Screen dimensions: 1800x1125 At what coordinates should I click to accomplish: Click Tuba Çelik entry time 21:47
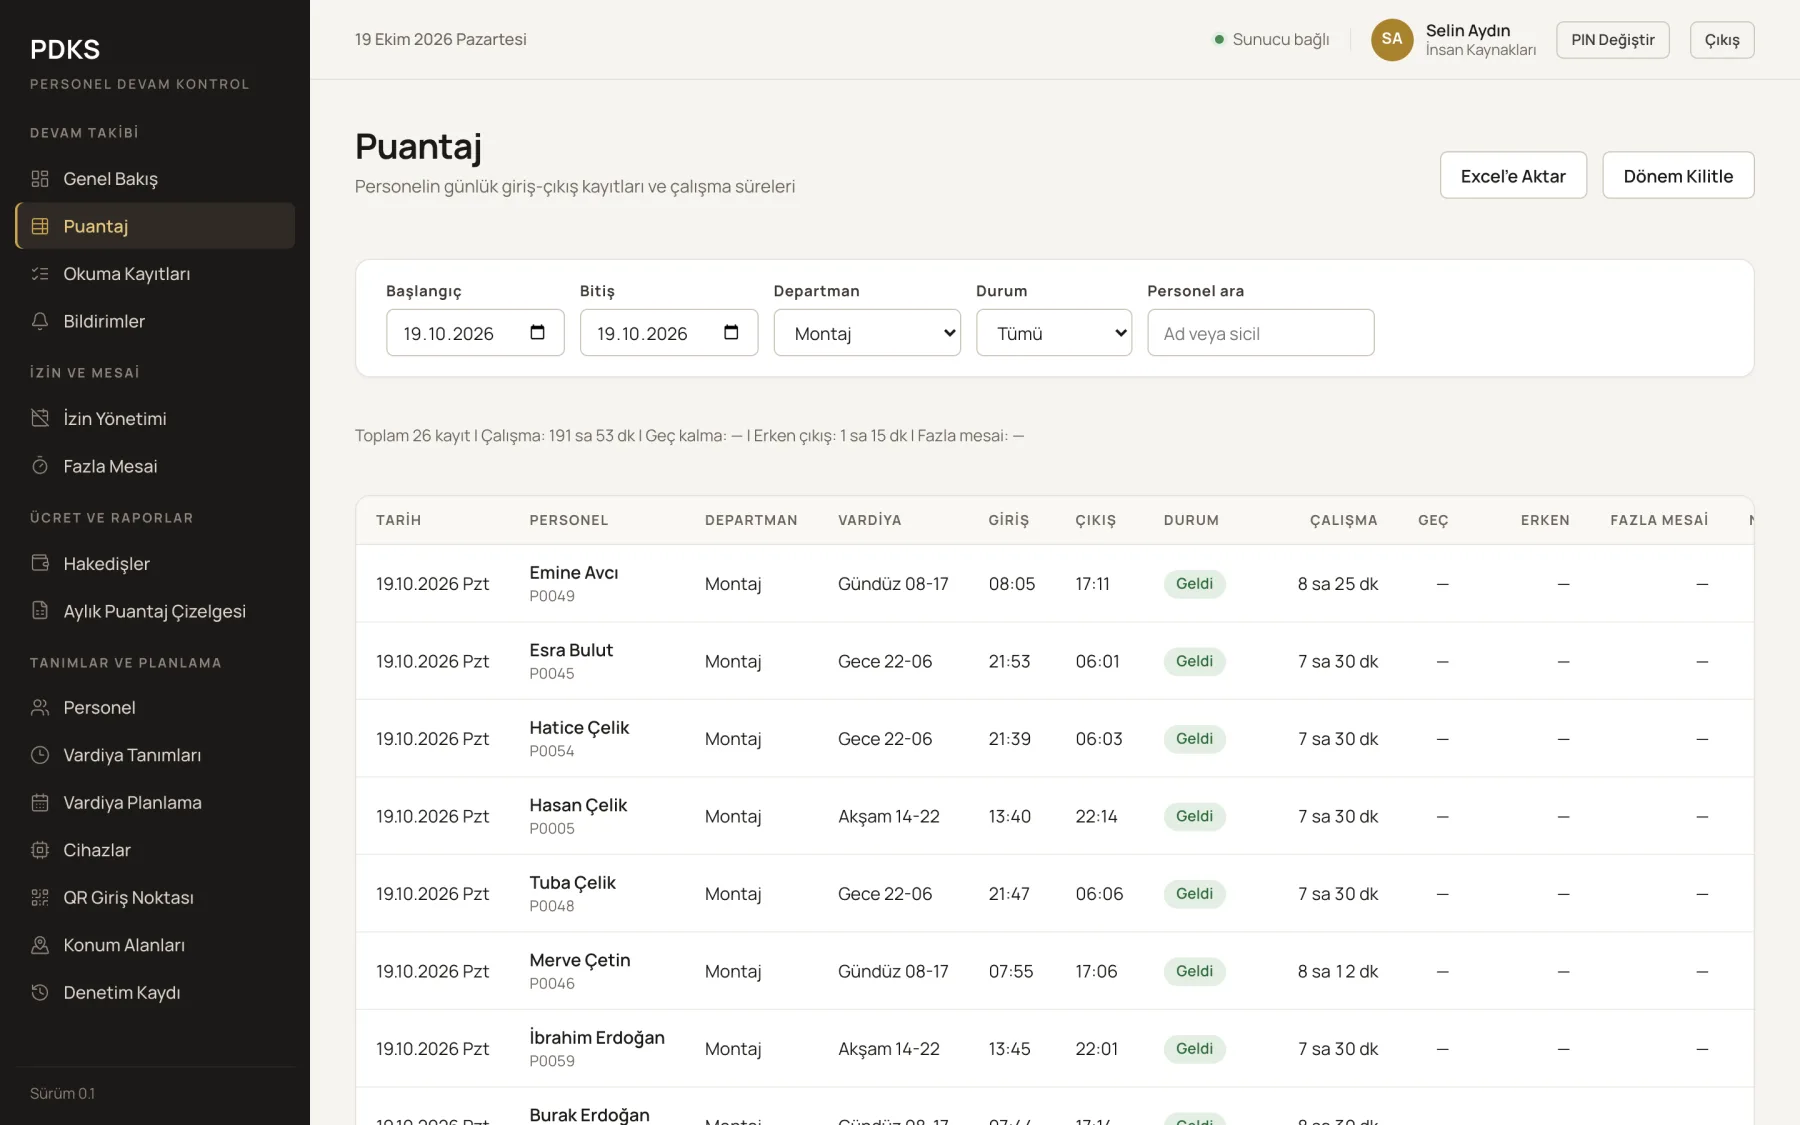pyautogui.click(x=1009, y=894)
